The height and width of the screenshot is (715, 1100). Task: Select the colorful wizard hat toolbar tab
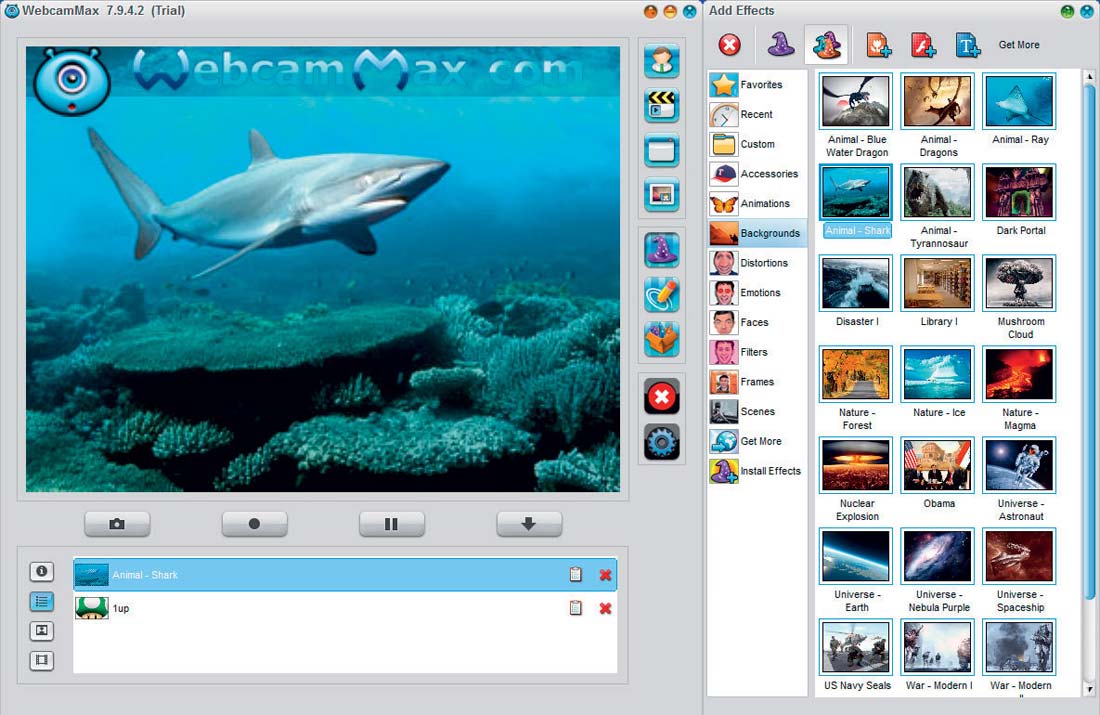[826, 44]
